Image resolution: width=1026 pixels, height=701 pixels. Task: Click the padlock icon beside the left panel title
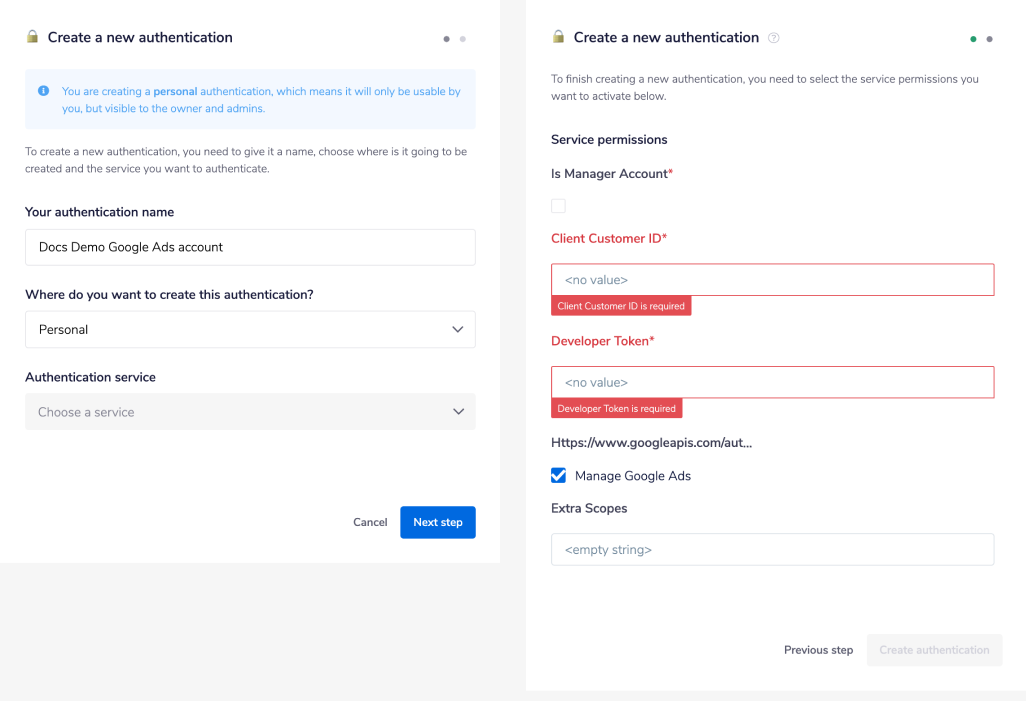[x=33, y=37]
